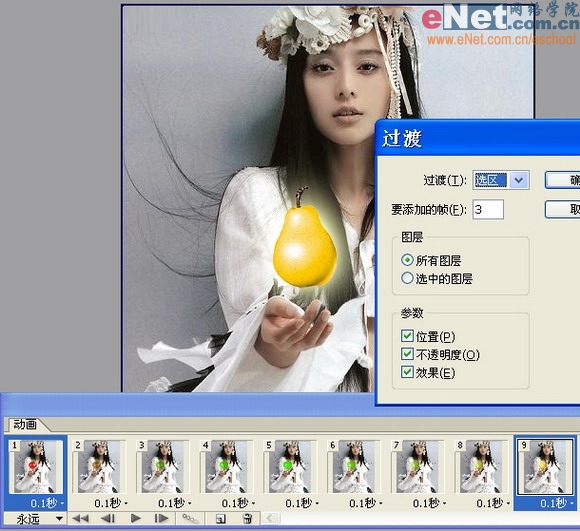Click the 要添加的帧 input field
This screenshot has height=531, width=580.
(488, 210)
